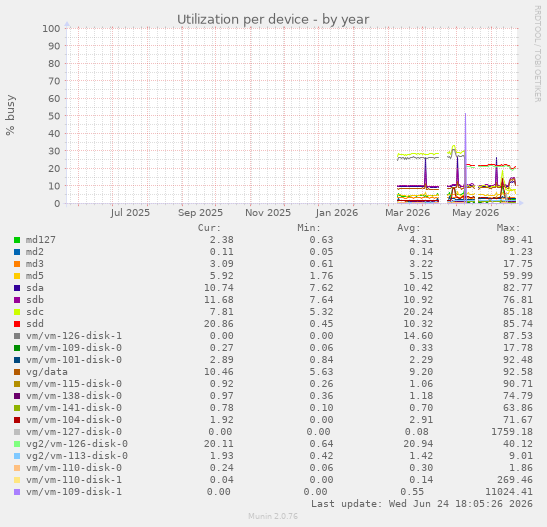The height and width of the screenshot is (527, 547).
Task: Select the md127 legend label
Action: pos(40,240)
